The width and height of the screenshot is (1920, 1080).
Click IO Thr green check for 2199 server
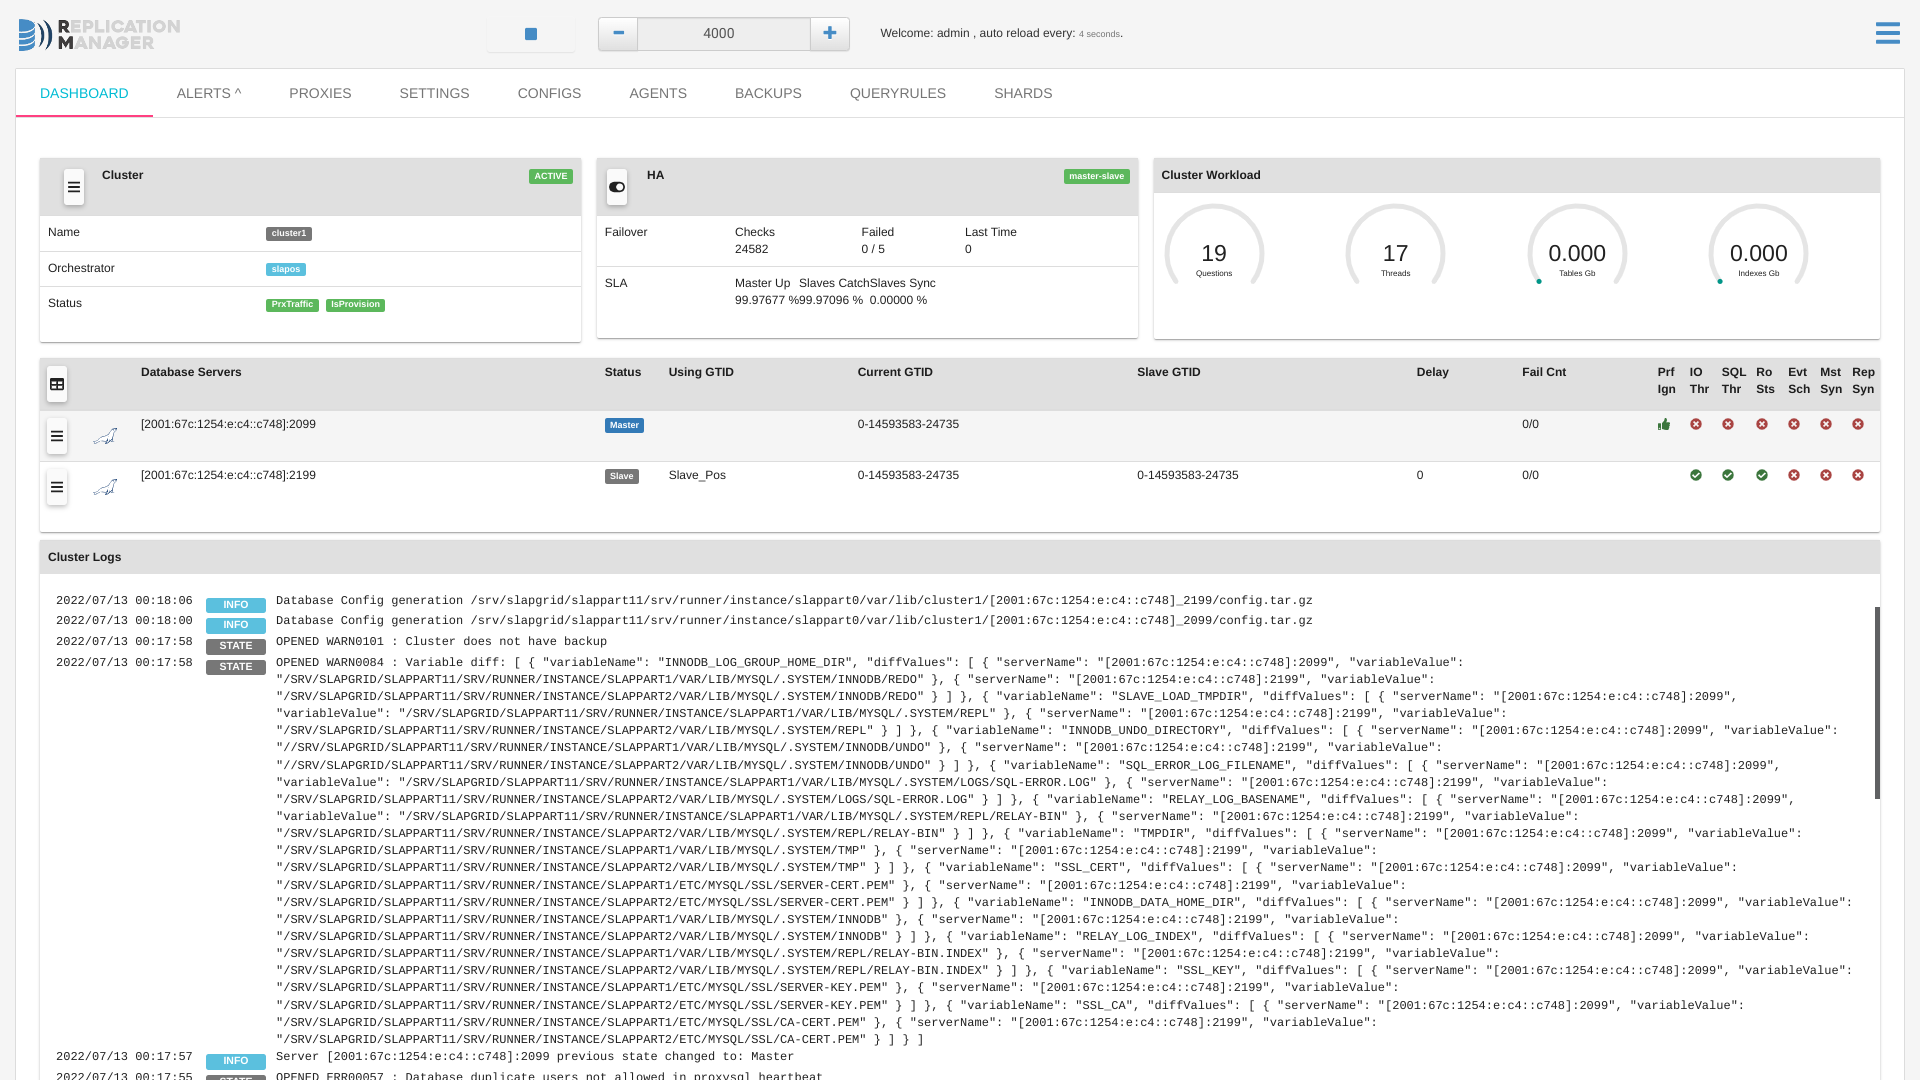click(1696, 476)
